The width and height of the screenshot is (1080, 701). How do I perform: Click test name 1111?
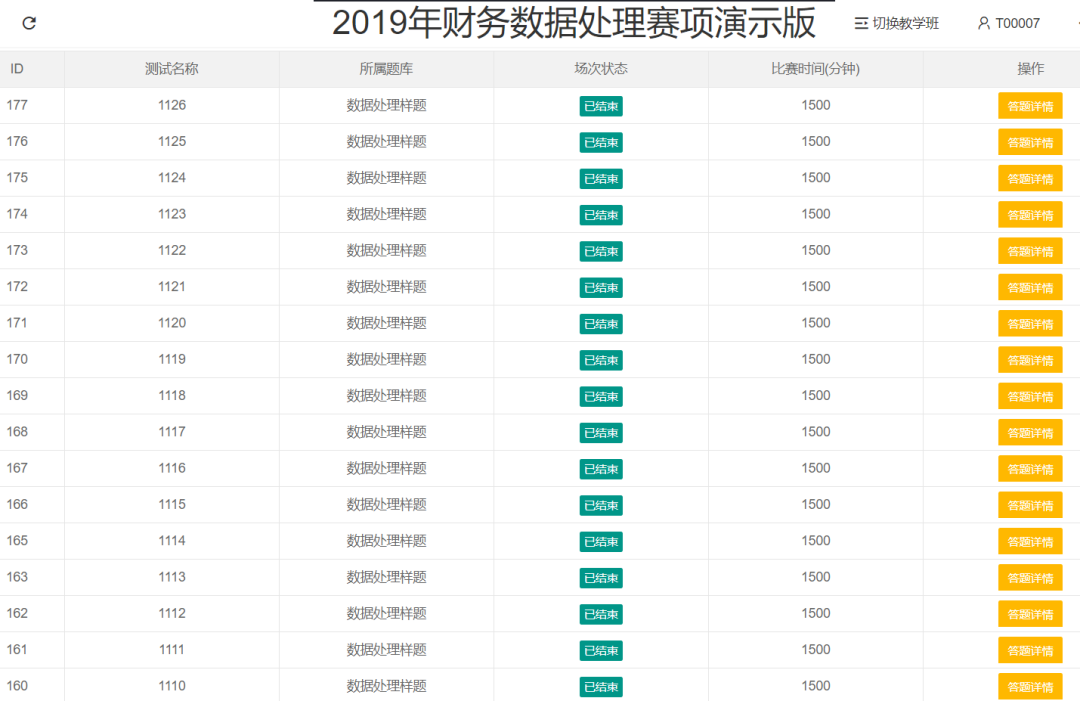172,649
